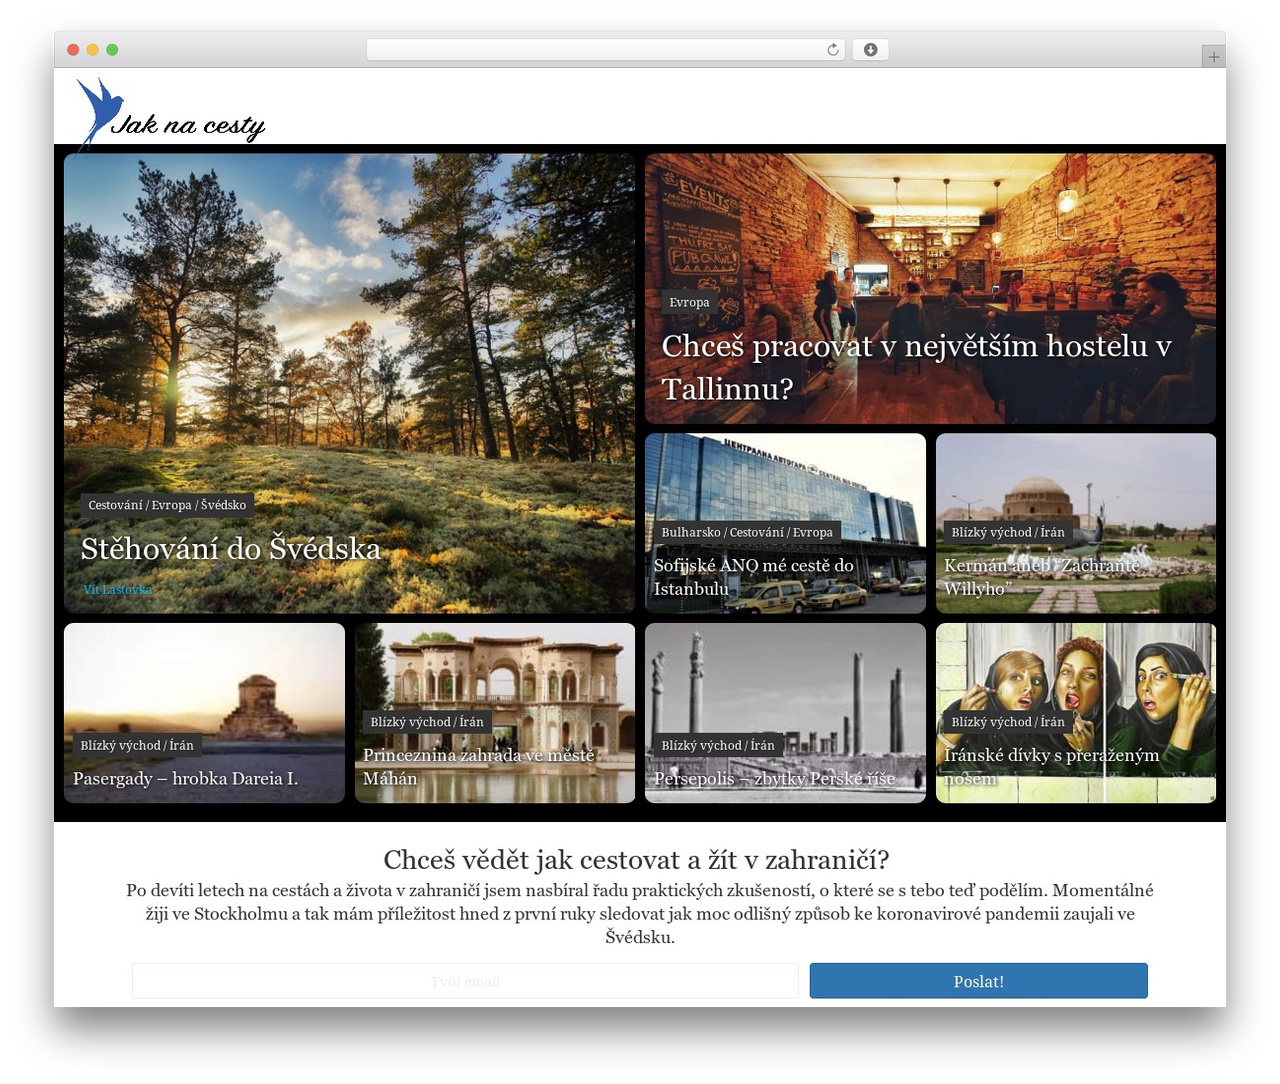Click the Poslat! submit button
The width and height of the screenshot is (1280, 1084).
979,981
